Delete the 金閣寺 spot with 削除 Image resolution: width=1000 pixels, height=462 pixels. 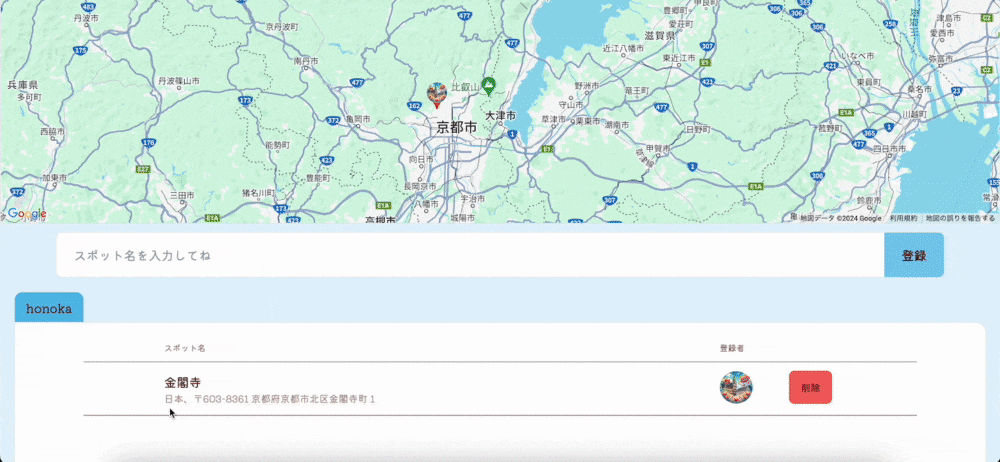[810, 387]
